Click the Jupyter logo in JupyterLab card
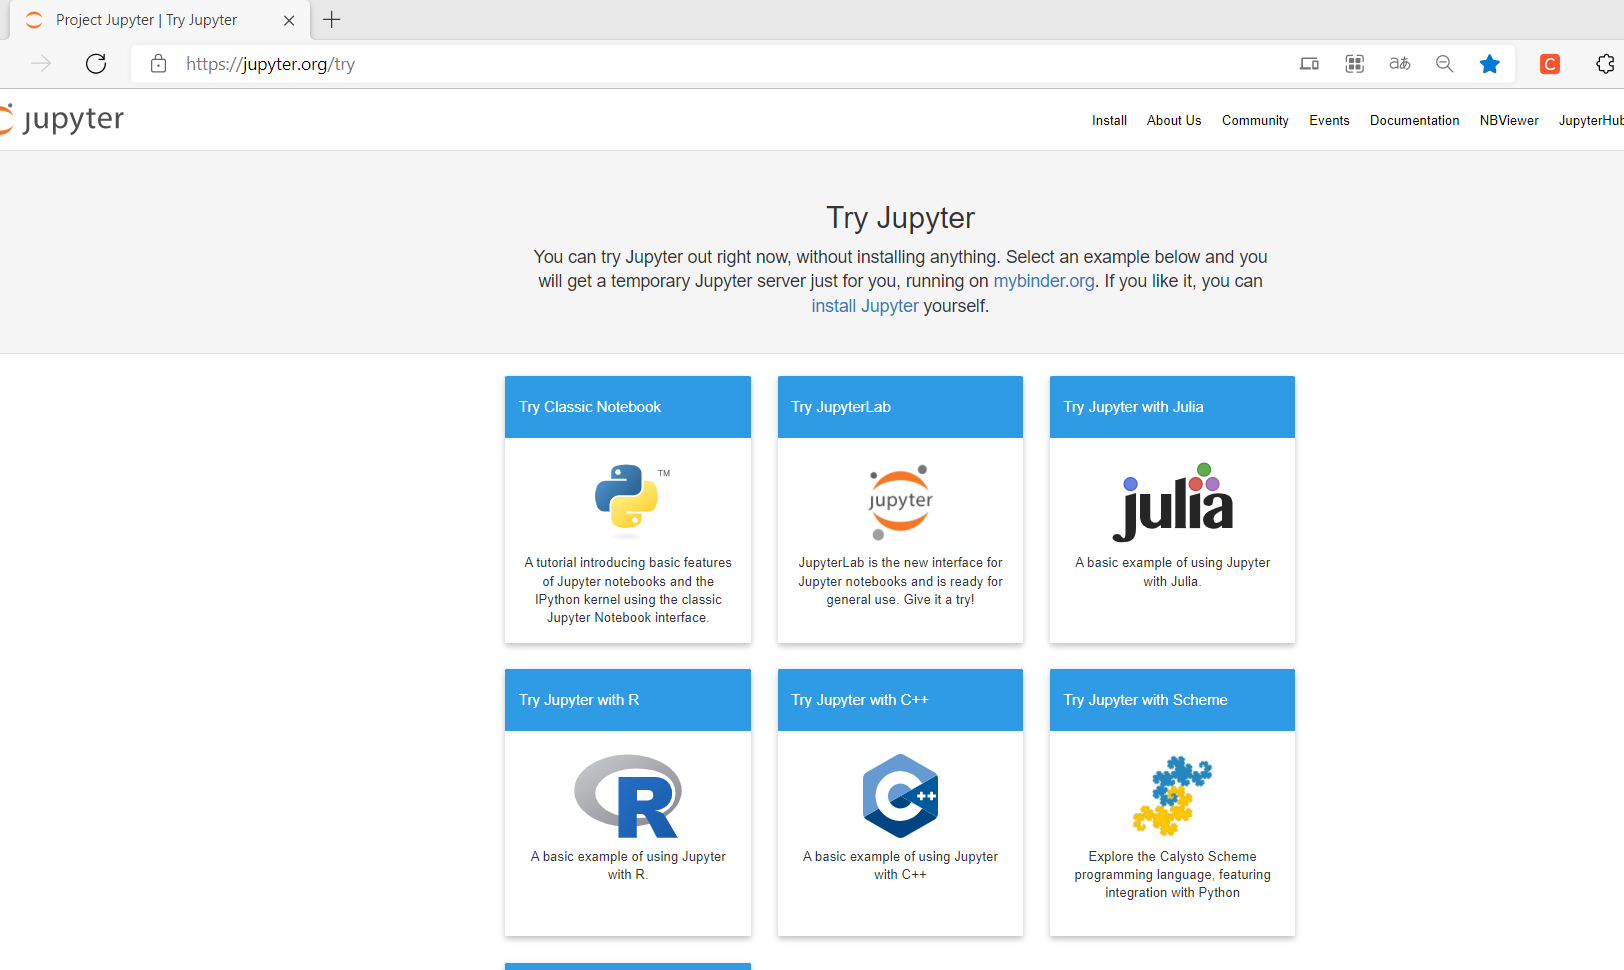This screenshot has height=970, width=1624. point(900,502)
